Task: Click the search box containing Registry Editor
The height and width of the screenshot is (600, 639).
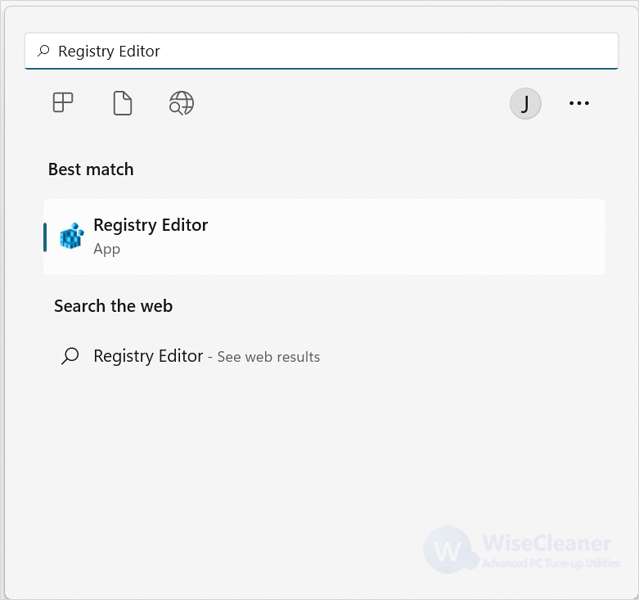Action: pyautogui.click(x=321, y=51)
